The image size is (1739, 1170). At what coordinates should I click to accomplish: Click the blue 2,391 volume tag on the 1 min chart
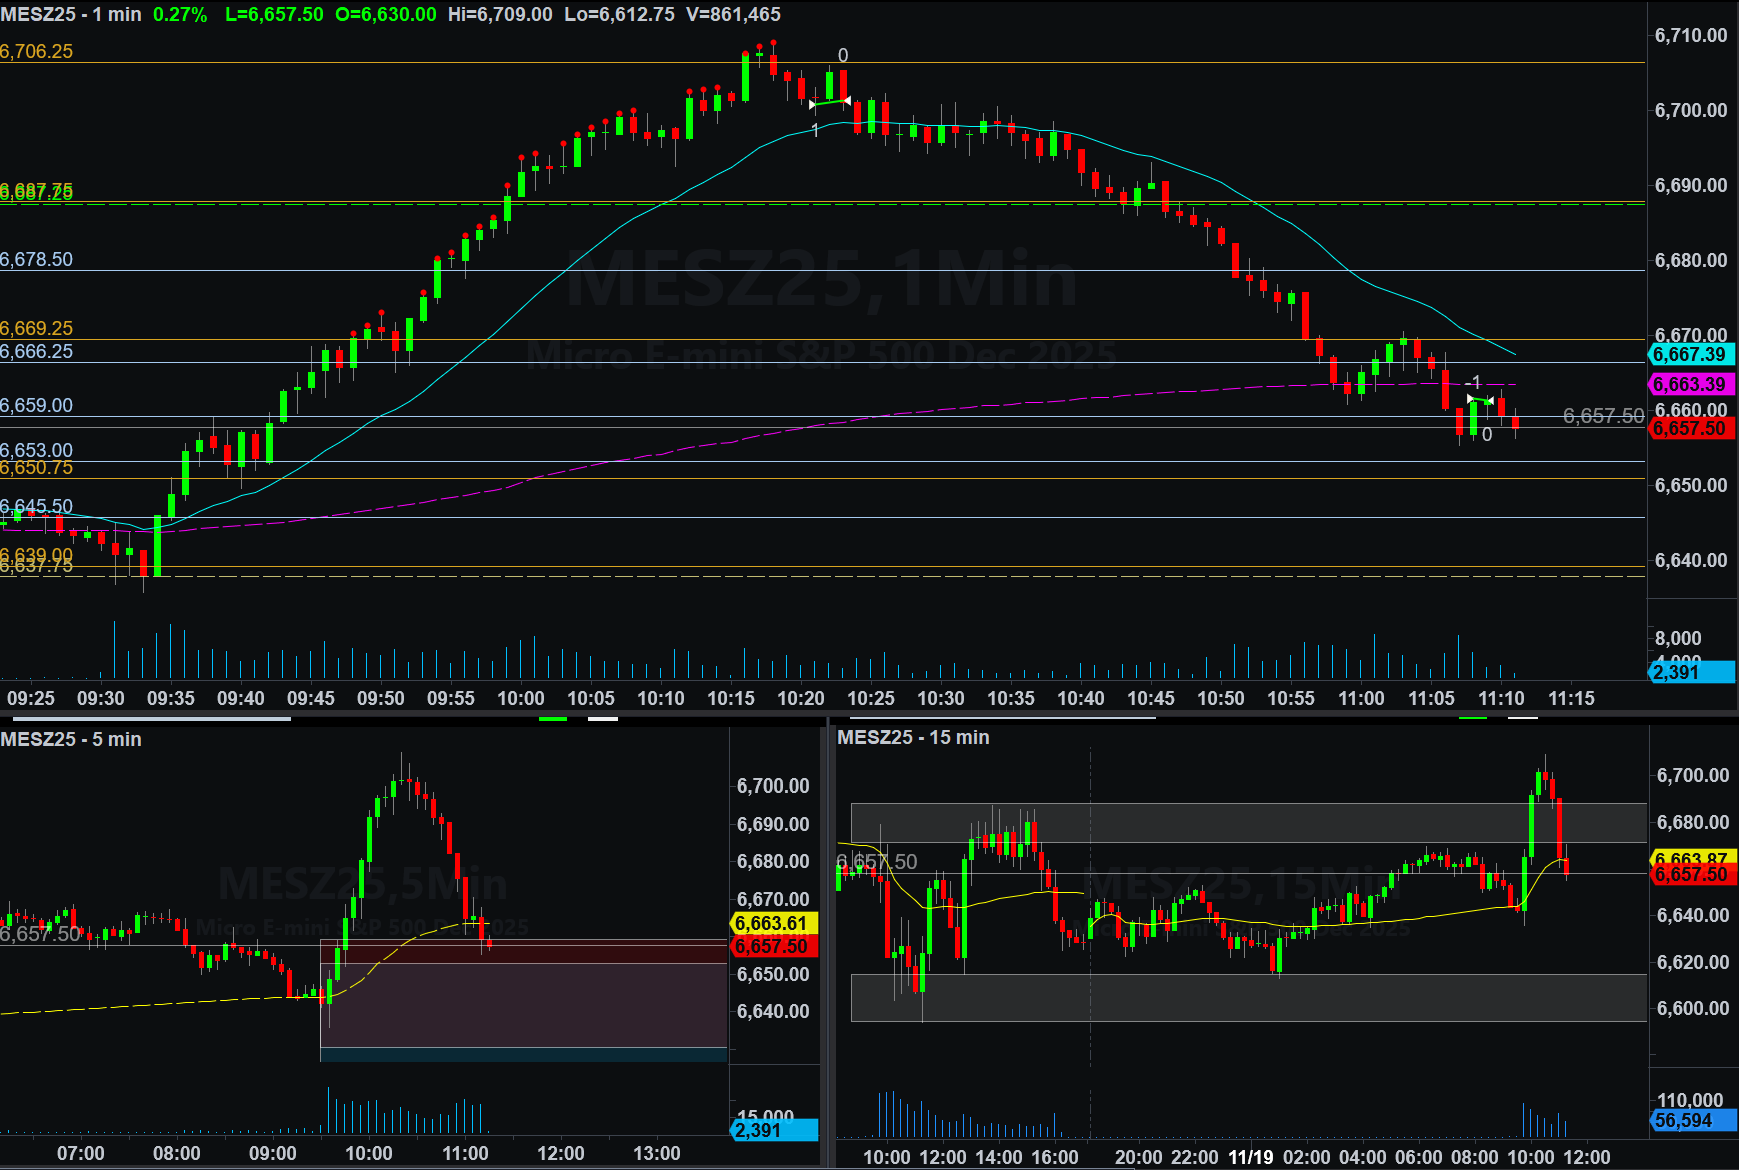(x=1689, y=672)
